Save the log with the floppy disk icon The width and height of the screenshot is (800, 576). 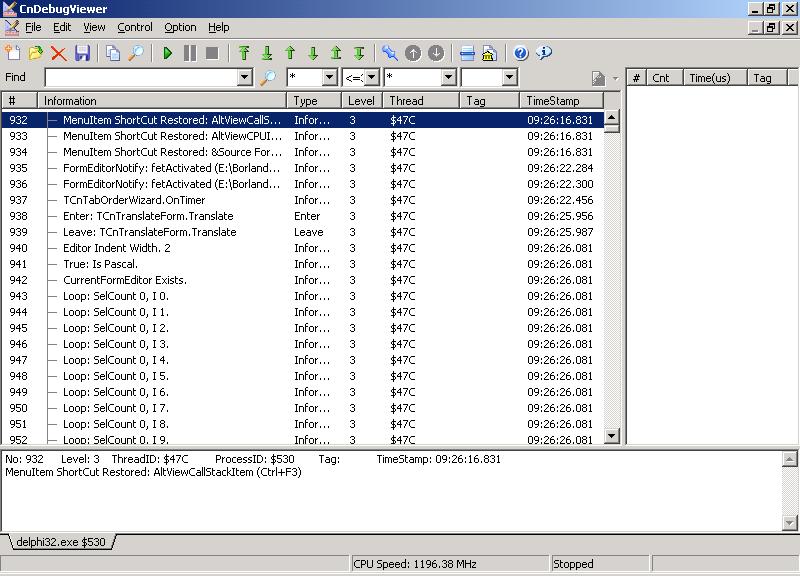82,53
